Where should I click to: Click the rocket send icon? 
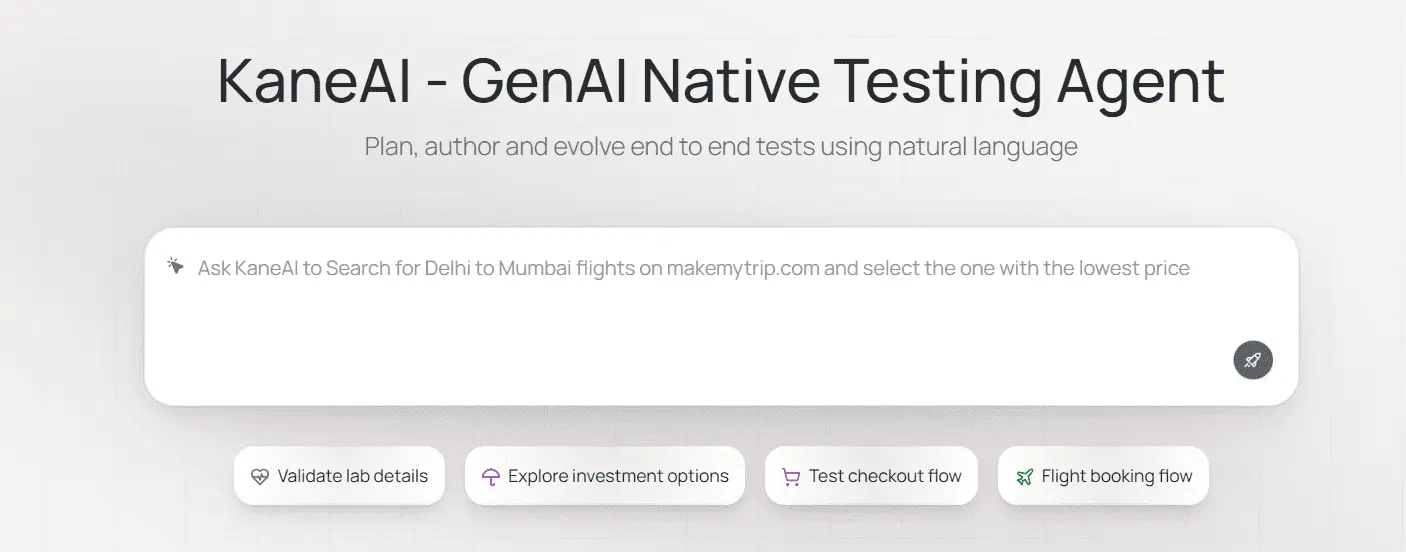pyautogui.click(x=1252, y=360)
